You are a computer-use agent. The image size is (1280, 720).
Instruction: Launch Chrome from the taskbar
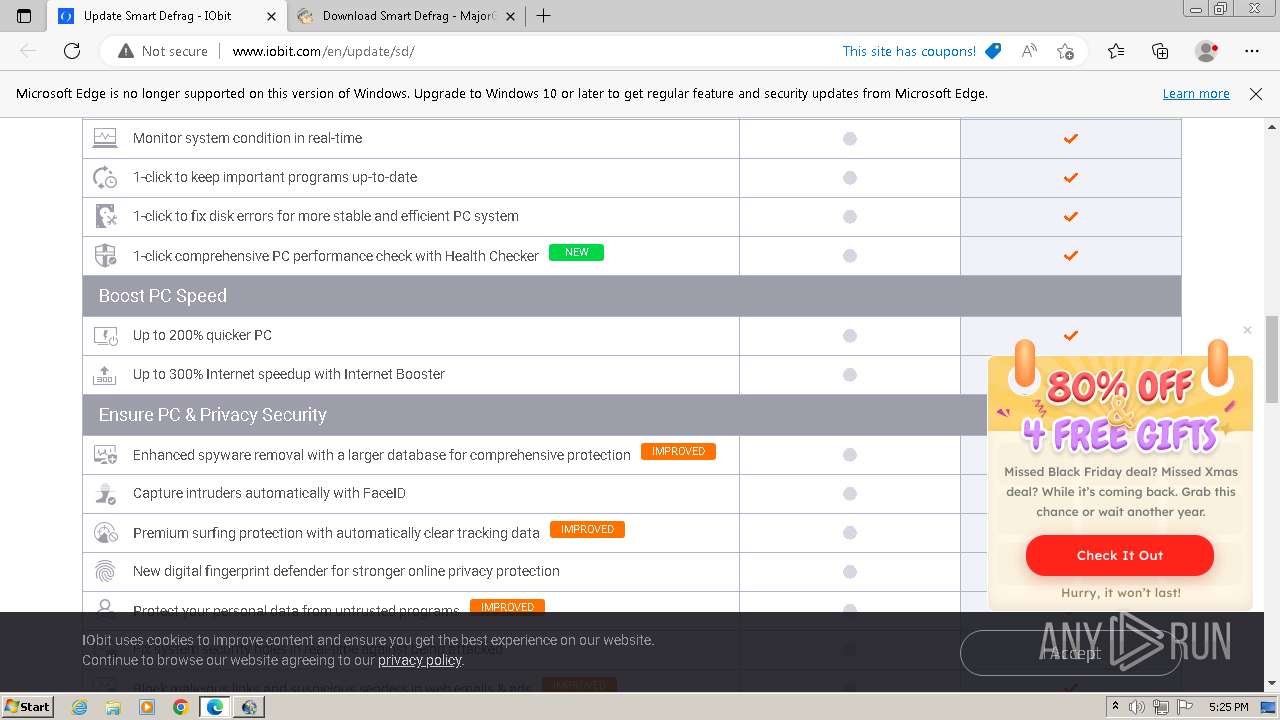pyautogui.click(x=180, y=707)
